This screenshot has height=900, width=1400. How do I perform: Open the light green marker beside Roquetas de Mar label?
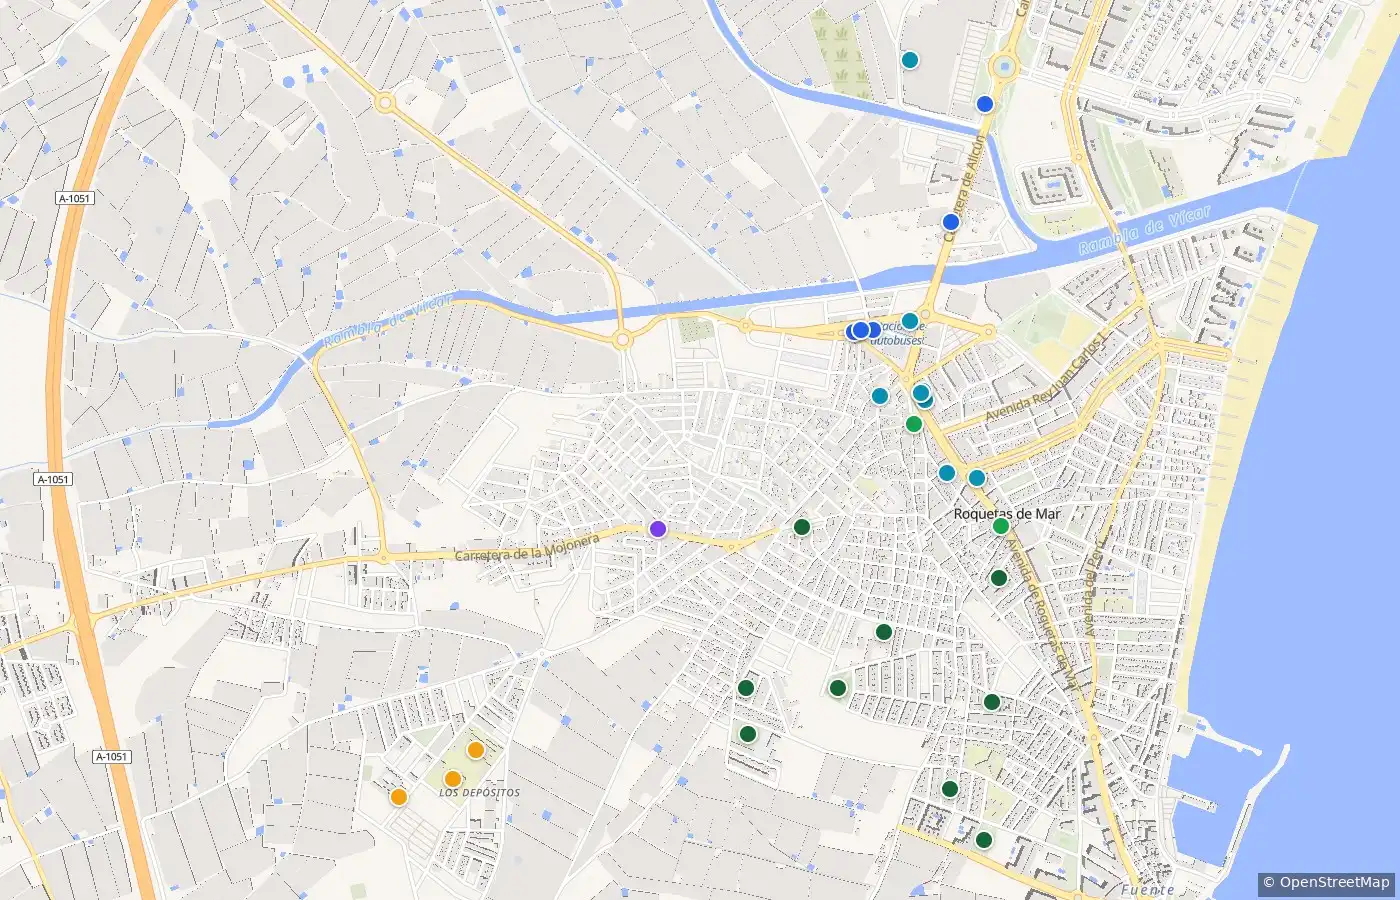click(x=1001, y=526)
